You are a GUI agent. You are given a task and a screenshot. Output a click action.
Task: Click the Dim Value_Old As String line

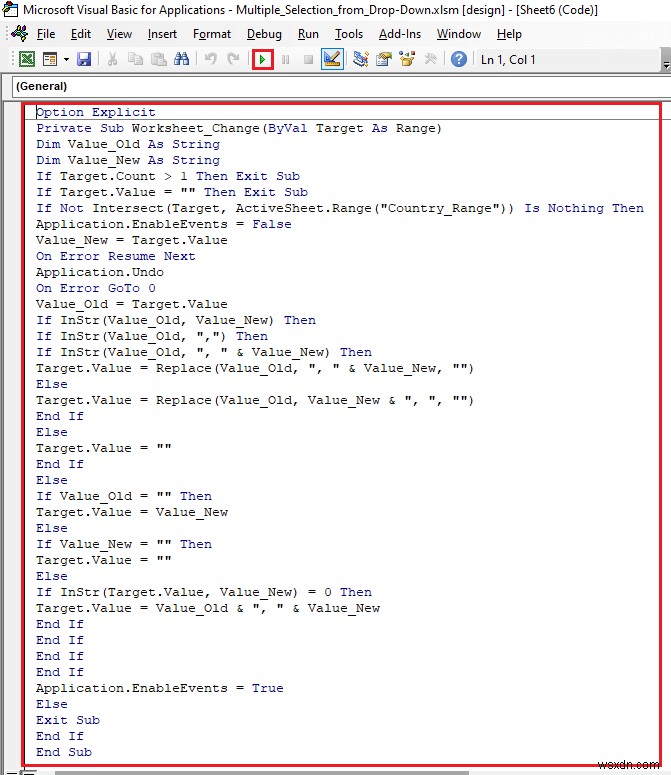pyautogui.click(x=128, y=144)
